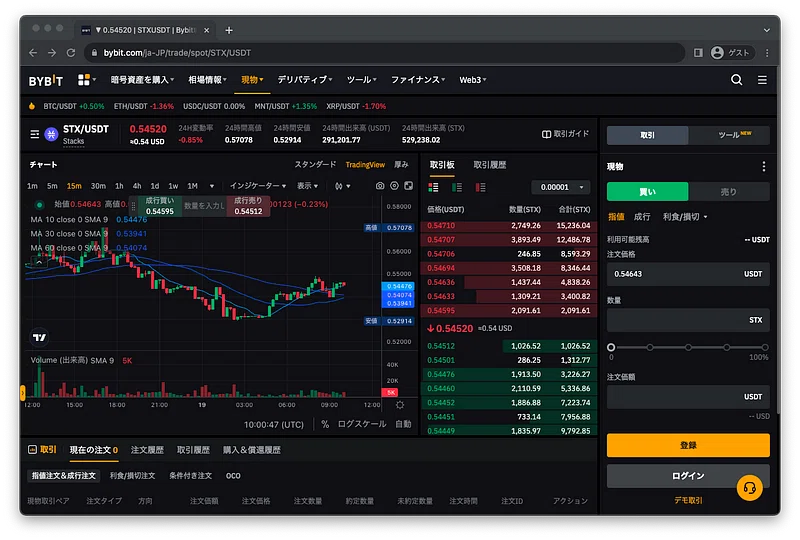Click the quantity percentage slider handle

(611, 348)
